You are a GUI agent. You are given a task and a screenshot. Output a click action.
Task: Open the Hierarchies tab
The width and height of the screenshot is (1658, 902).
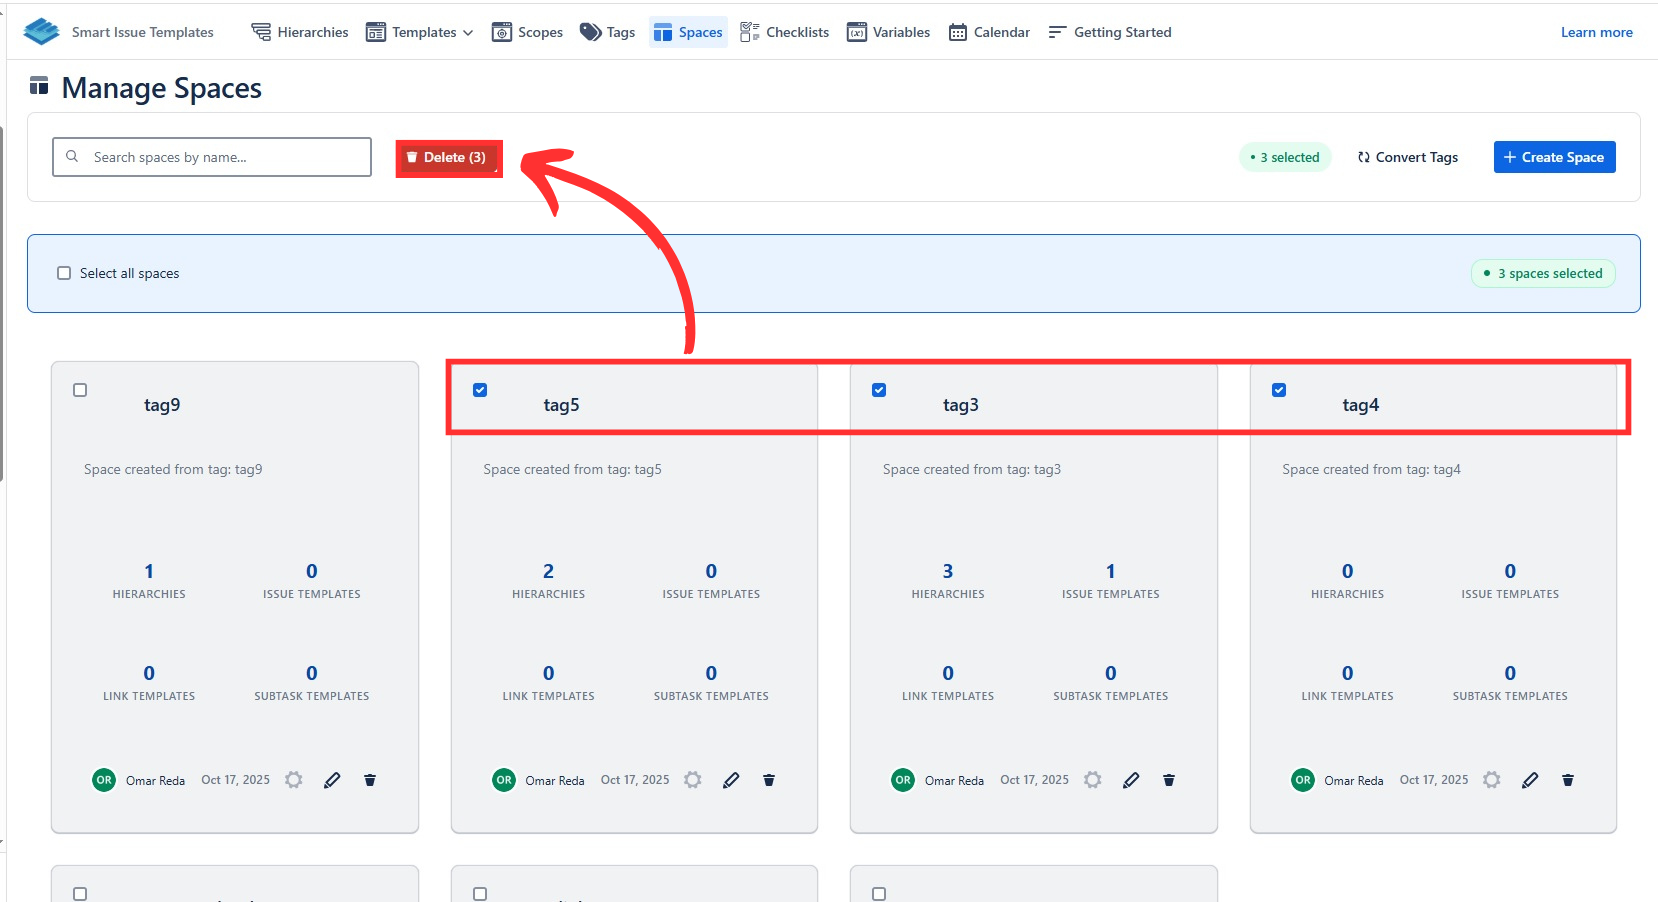[300, 32]
